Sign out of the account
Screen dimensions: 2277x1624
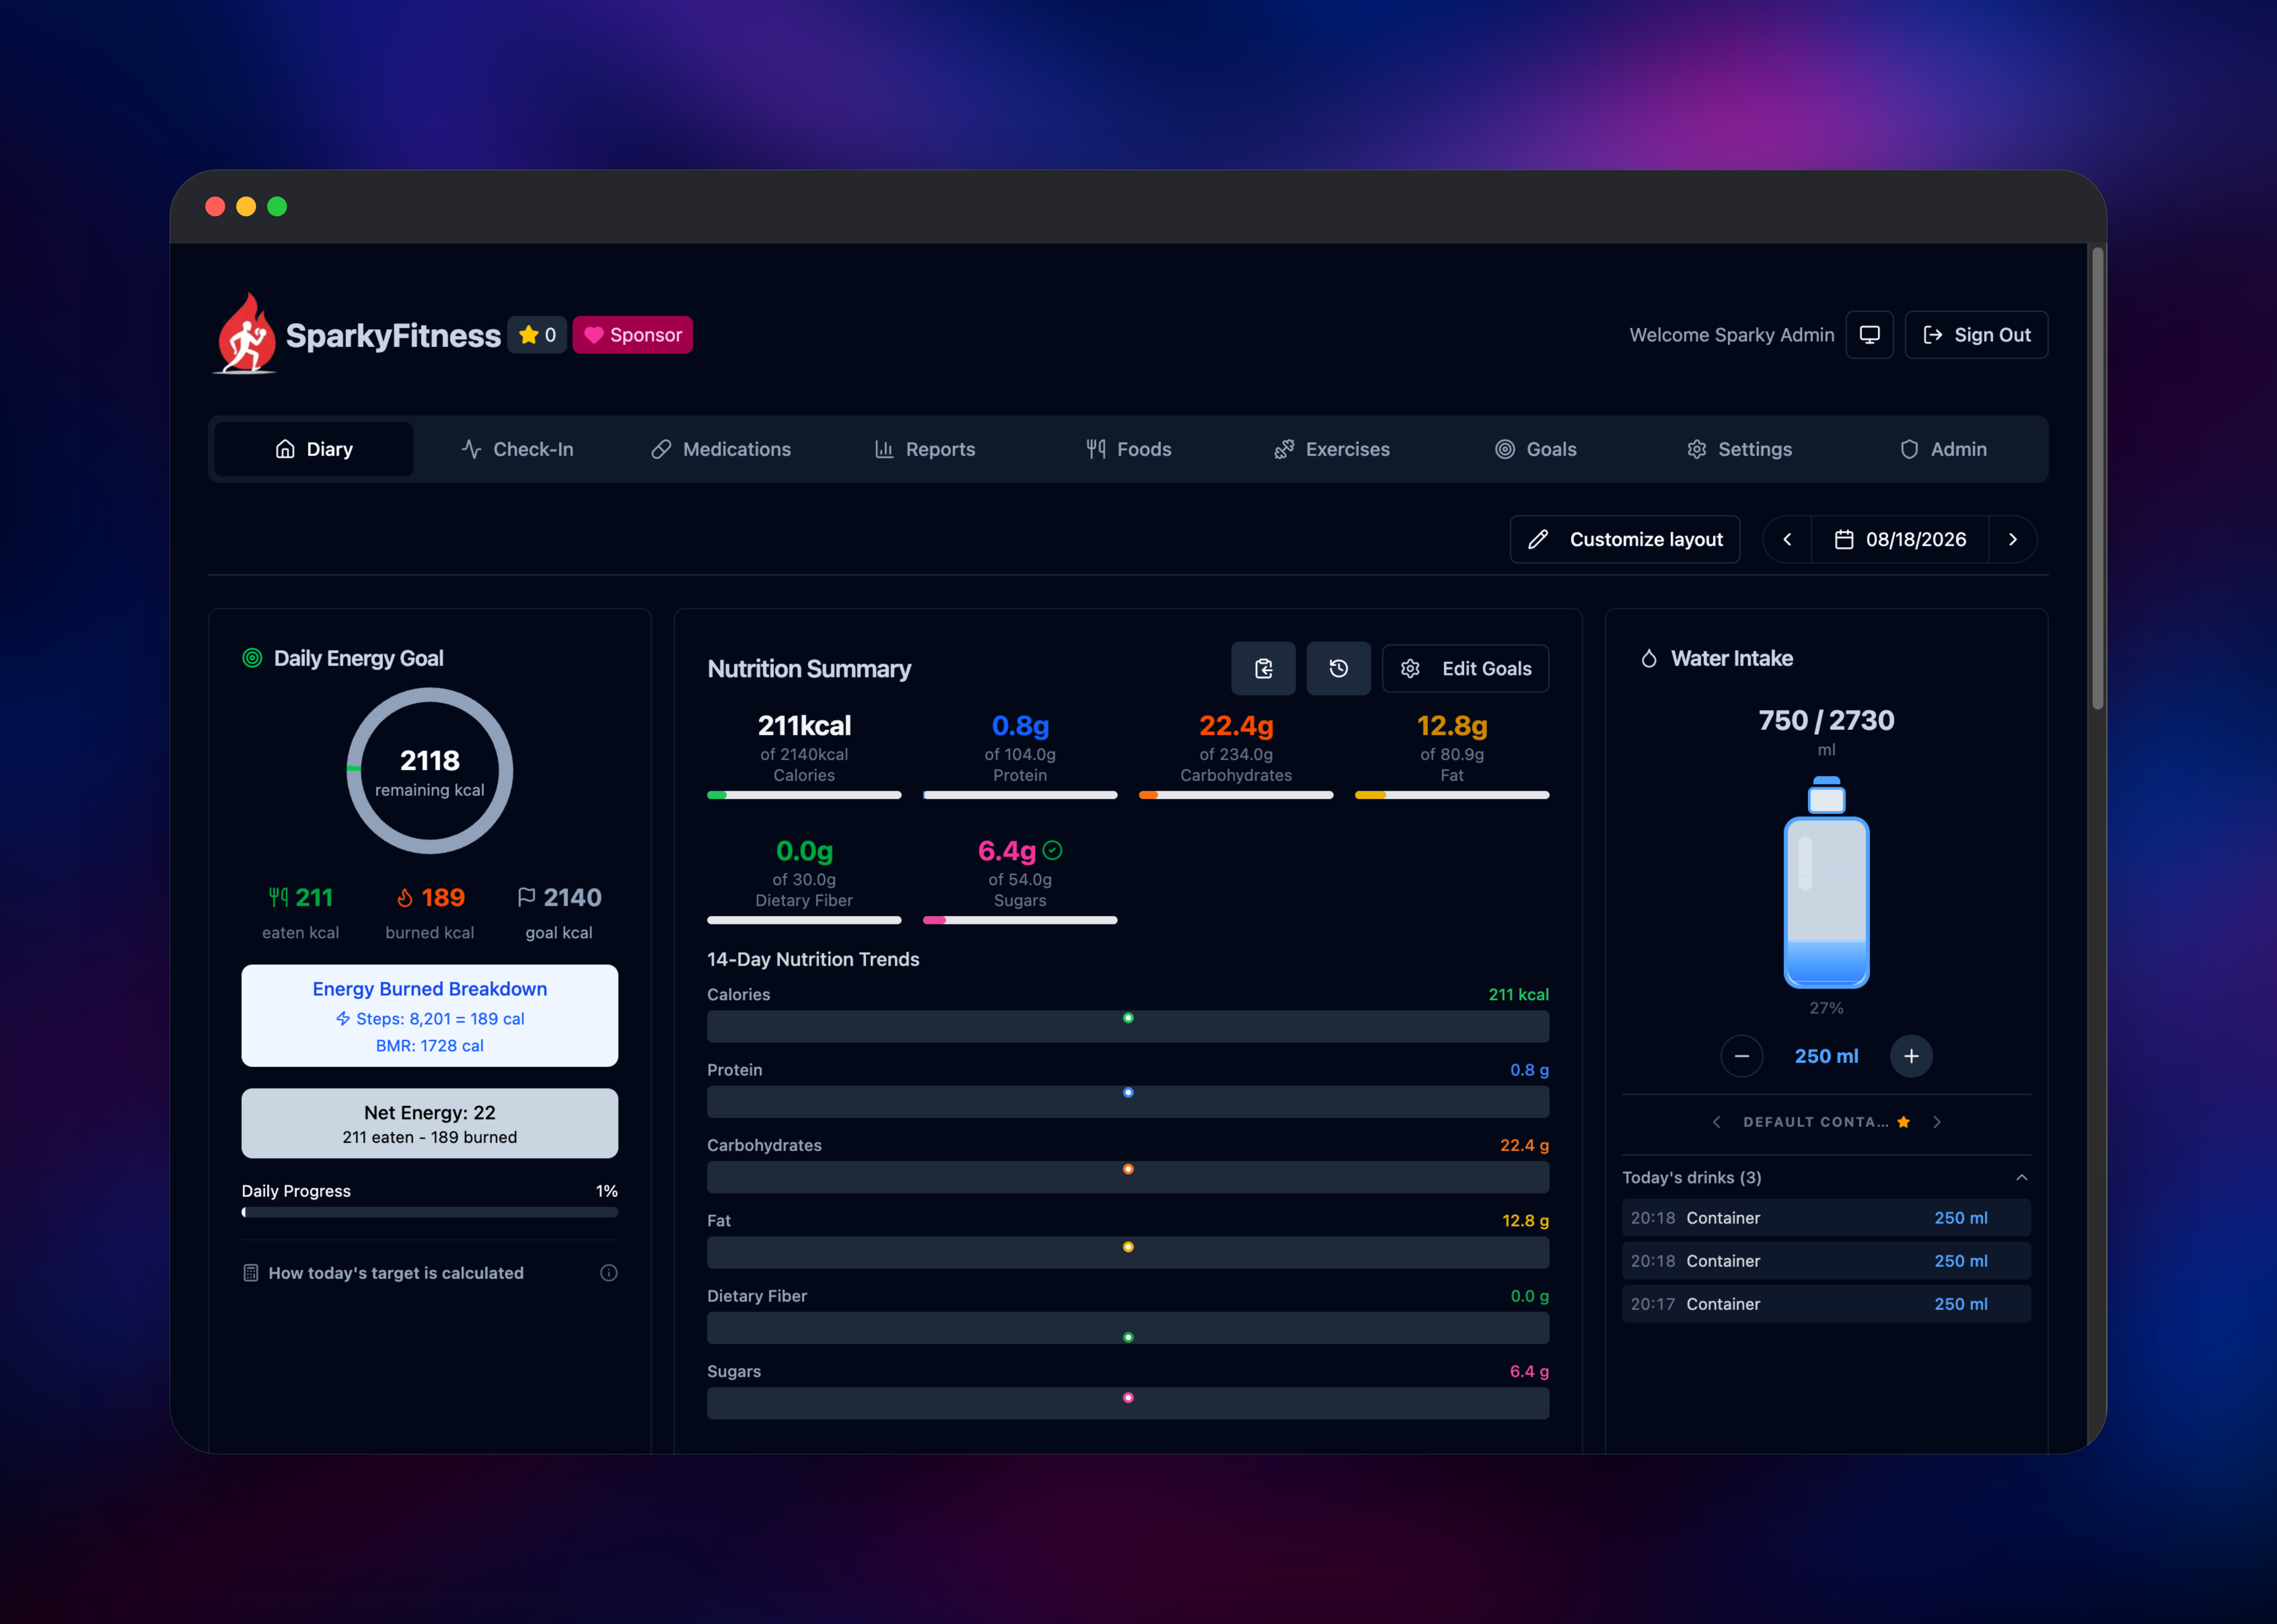point(1976,335)
